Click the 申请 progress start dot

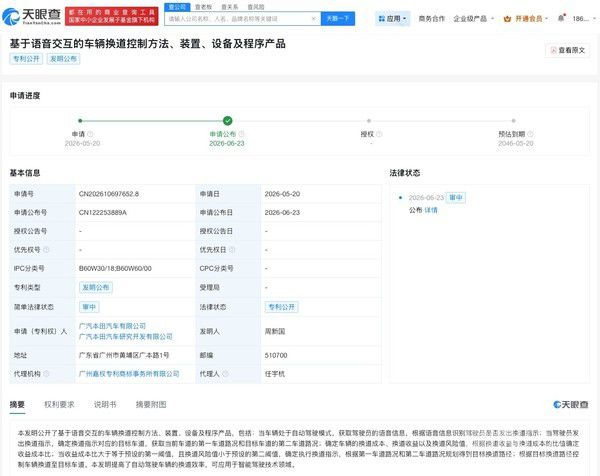(80, 121)
